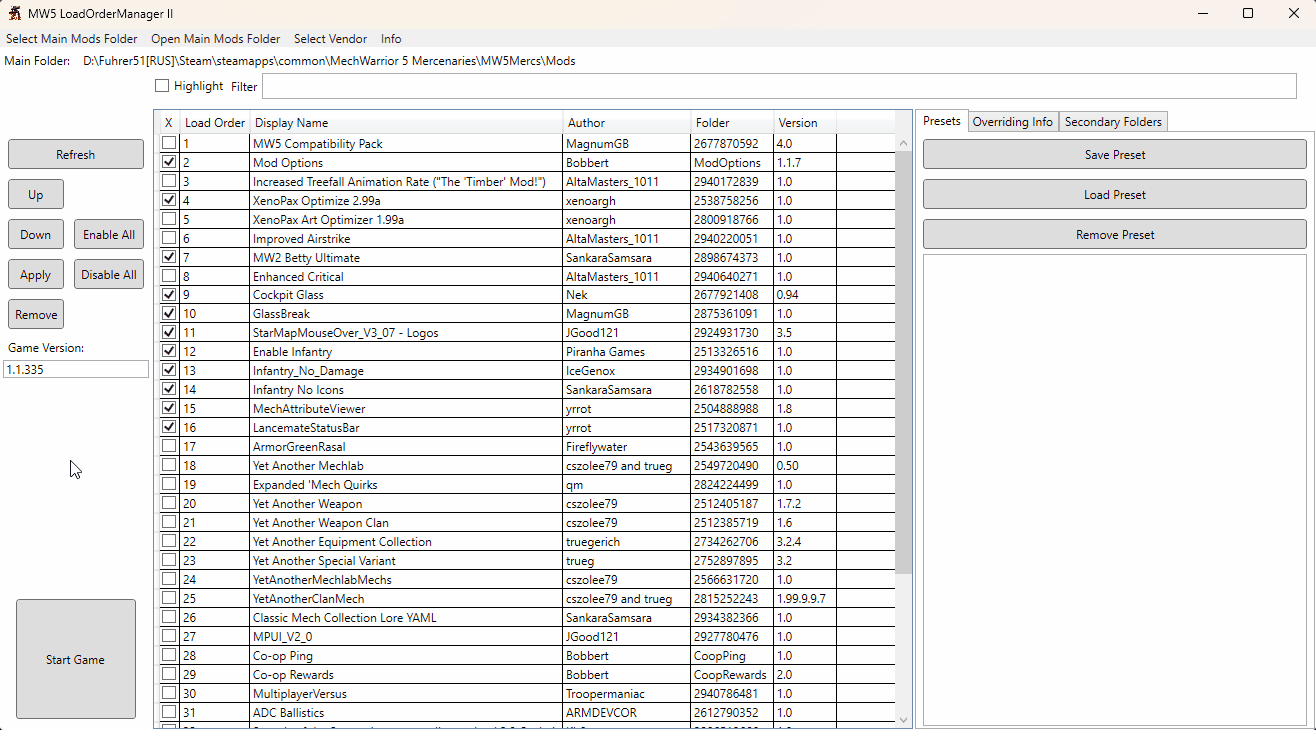Viewport: 1316px width, 730px height.
Task: Click the Game Version input field
Action: pyautogui.click(x=76, y=369)
